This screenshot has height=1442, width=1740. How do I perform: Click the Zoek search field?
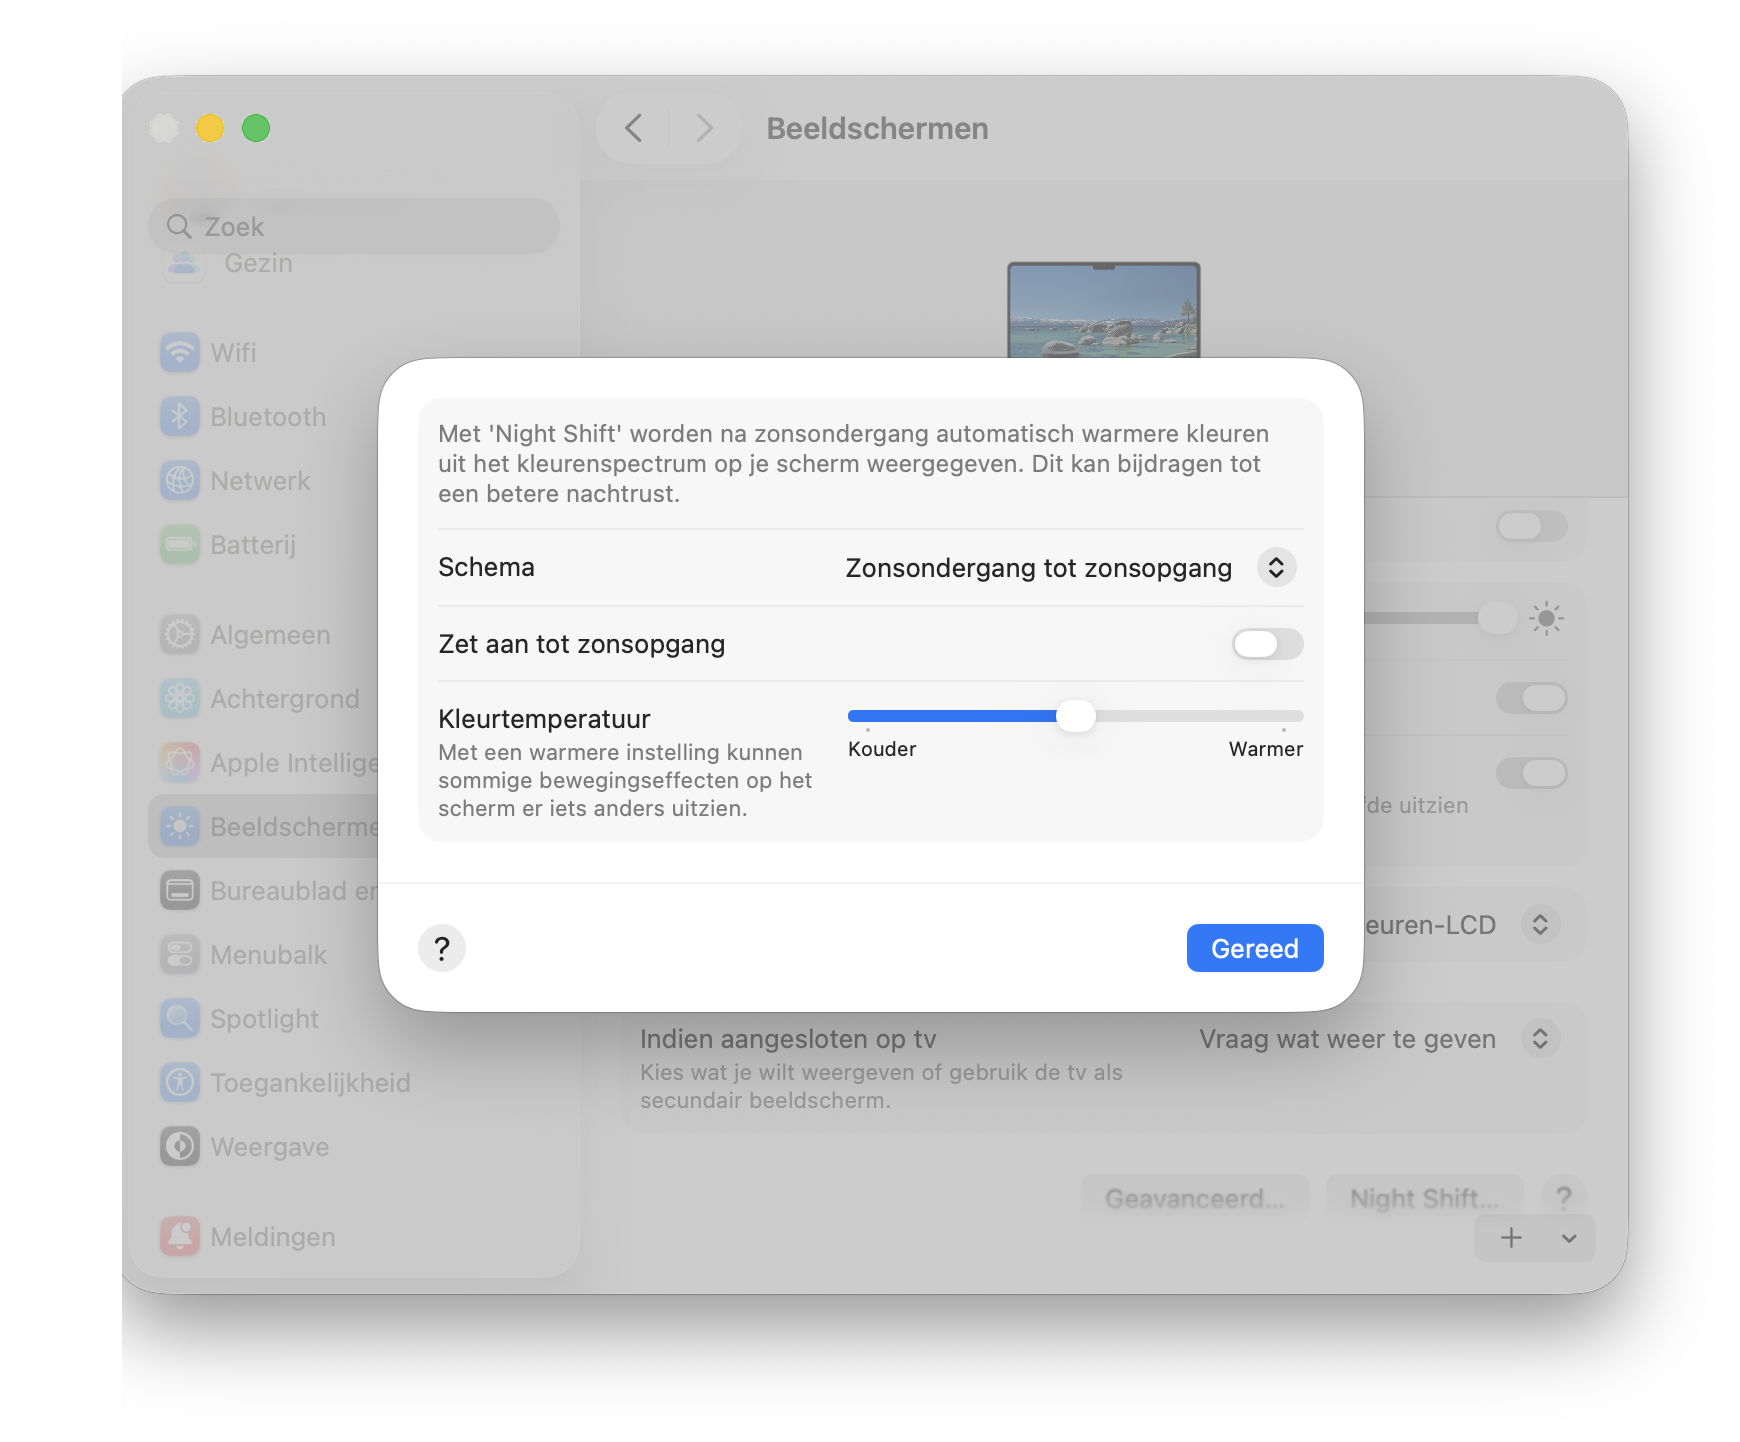354,226
